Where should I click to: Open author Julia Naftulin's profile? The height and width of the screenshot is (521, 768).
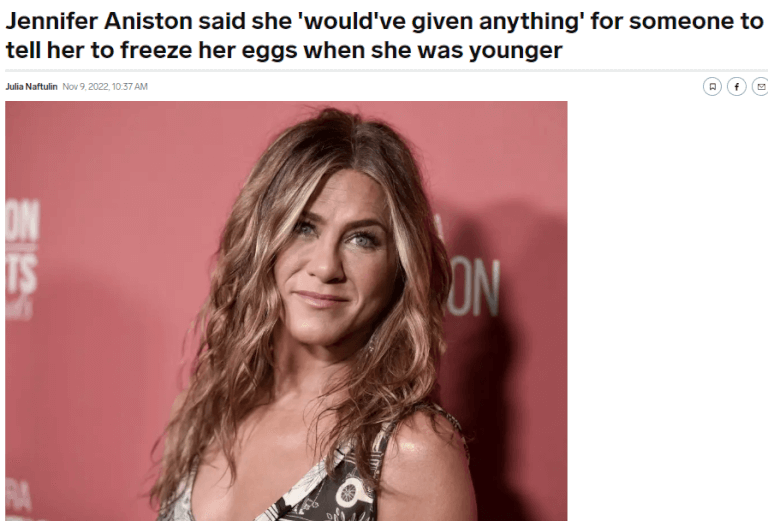[x=31, y=87]
